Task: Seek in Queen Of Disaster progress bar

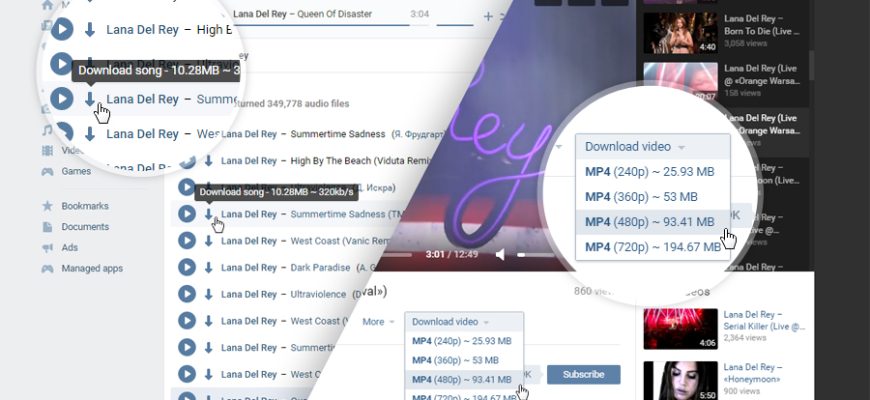Action: [331, 25]
